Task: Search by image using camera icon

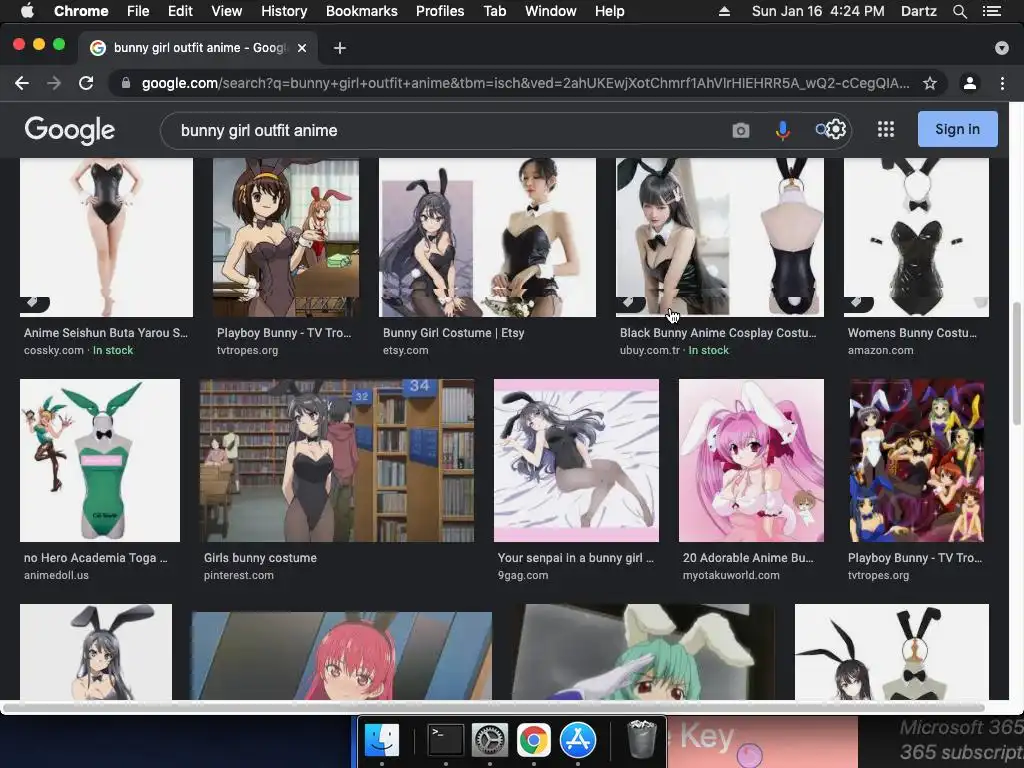Action: pos(741,130)
